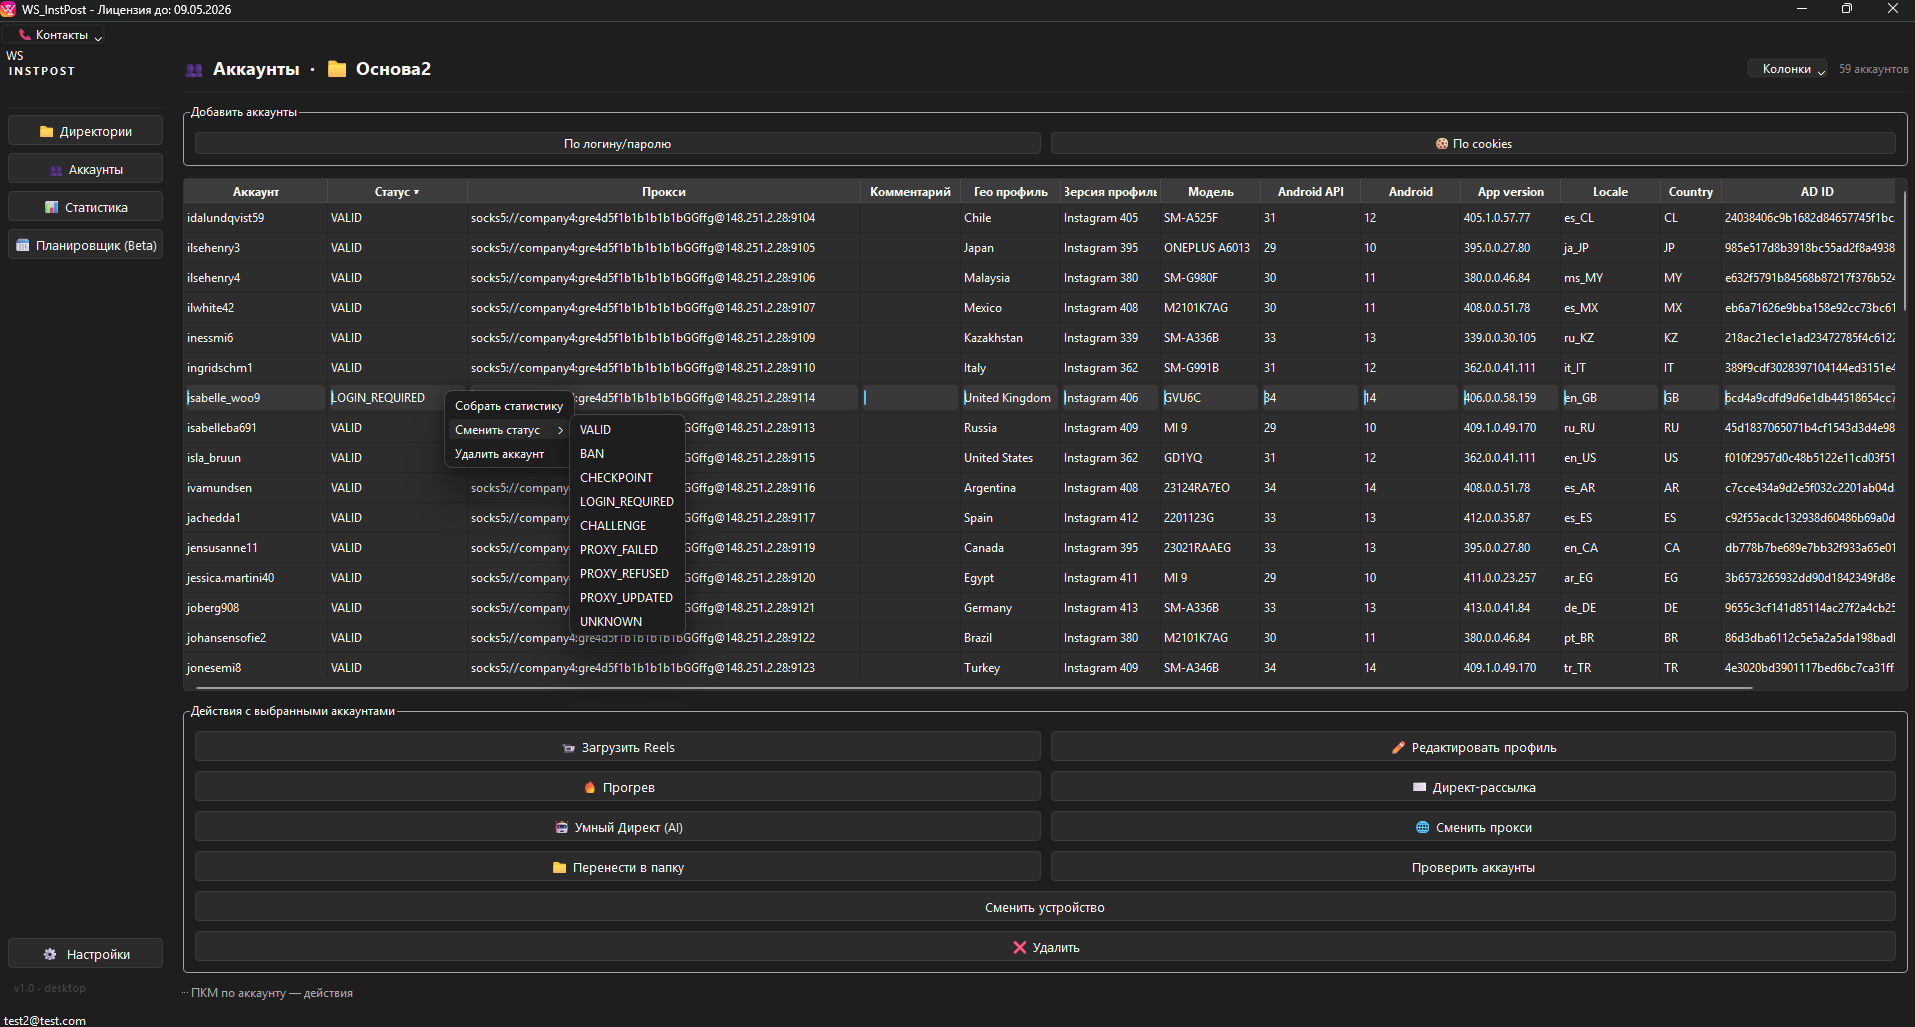The image size is (1915, 1027).
Task: Click the Комментарий cell for isabelle_woo9
Action: pyautogui.click(x=909, y=398)
